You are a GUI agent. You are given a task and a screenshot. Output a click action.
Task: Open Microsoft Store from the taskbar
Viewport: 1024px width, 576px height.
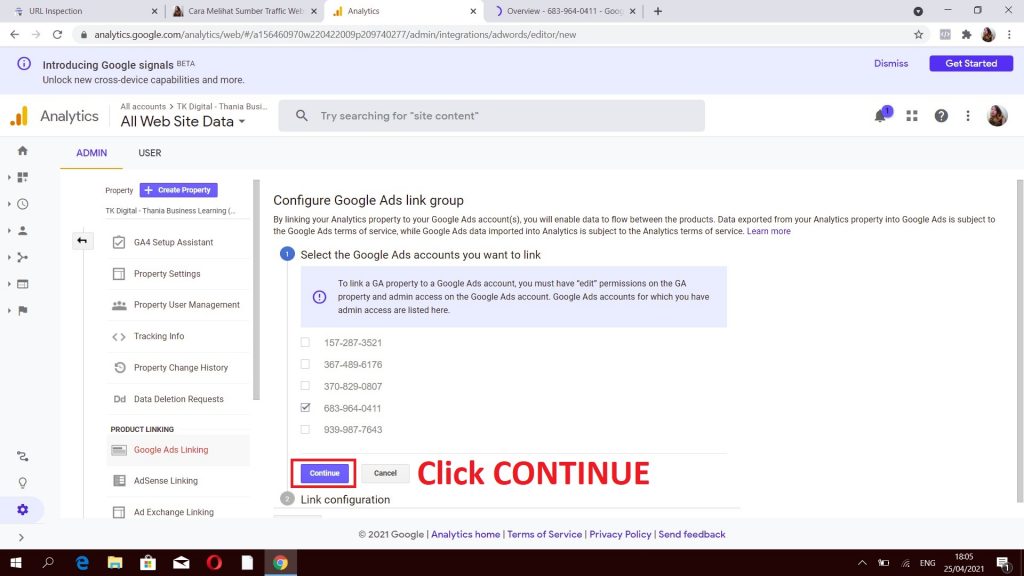point(148,562)
